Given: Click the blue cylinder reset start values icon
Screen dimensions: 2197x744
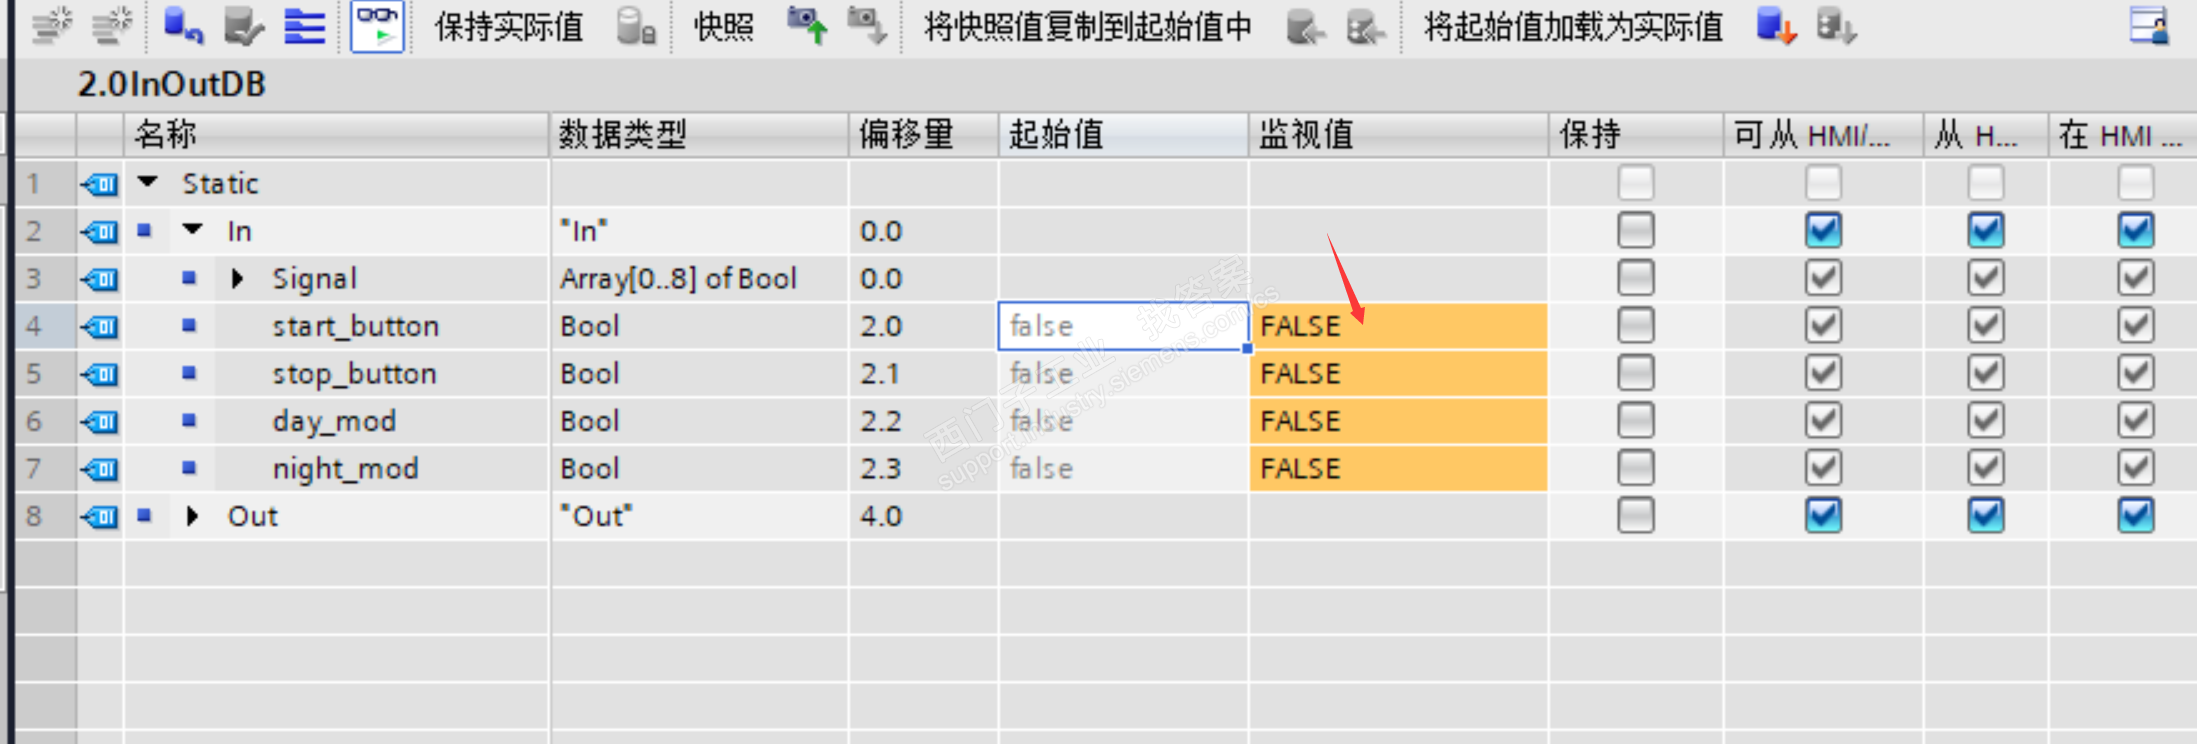Looking at the screenshot, I should 182,27.
